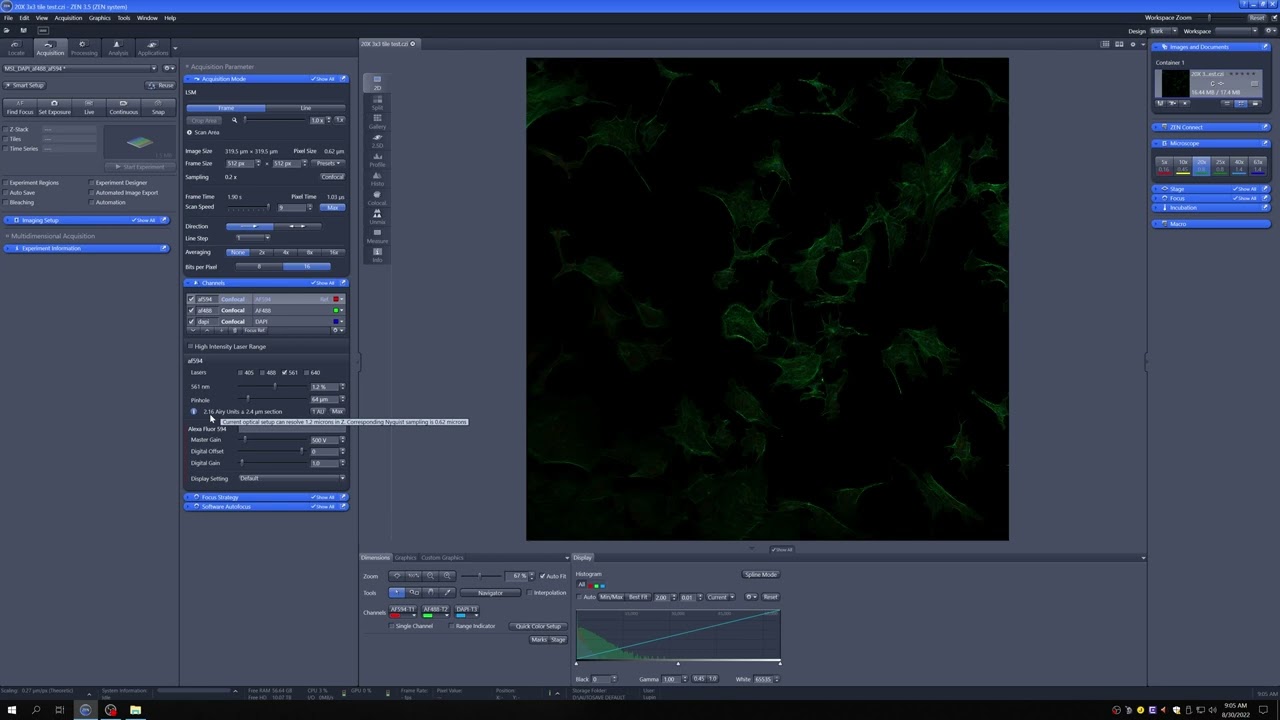Open the Frame Size Presets dropdown

point(328,163)
